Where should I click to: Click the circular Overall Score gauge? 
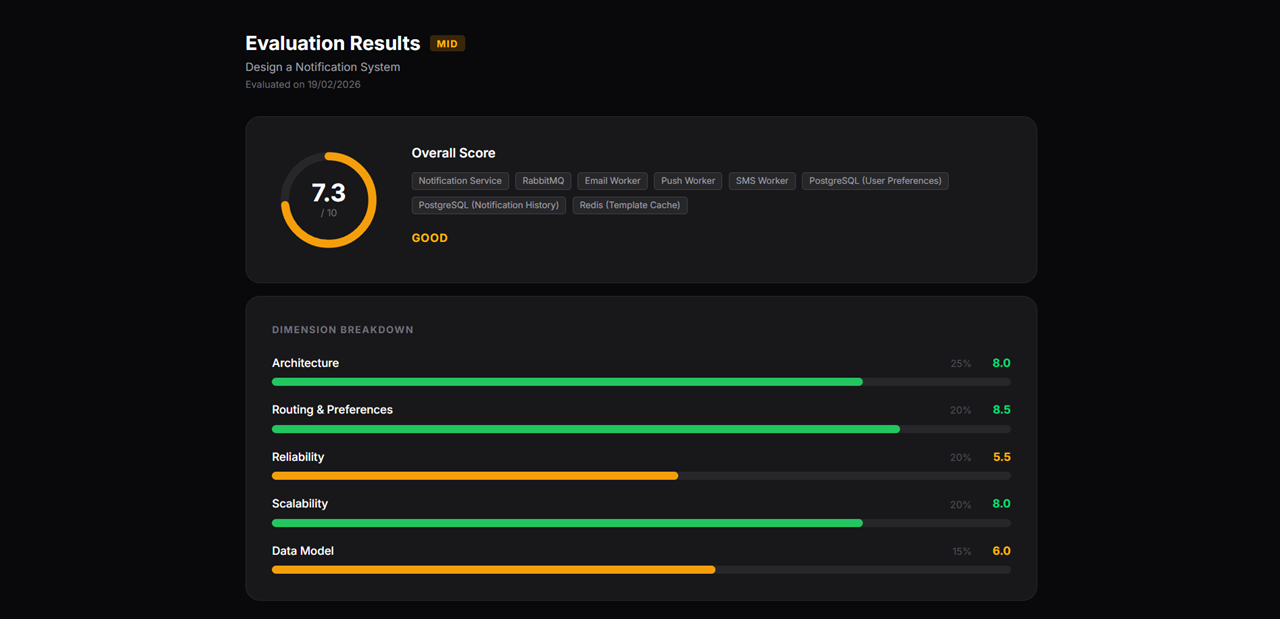pyautogui.click(x=329, y=199)
